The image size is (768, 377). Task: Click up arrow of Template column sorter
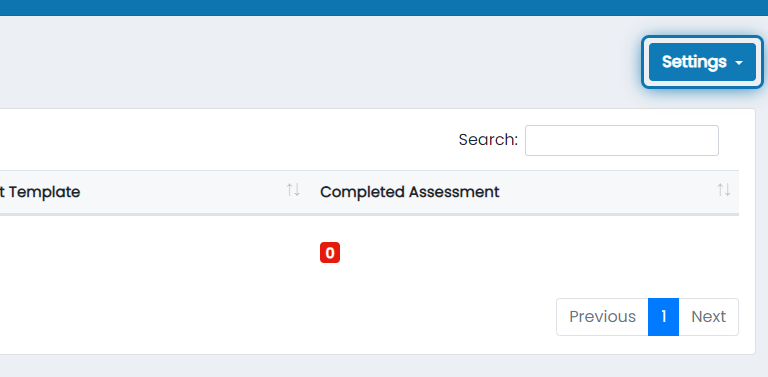(290, 189)
